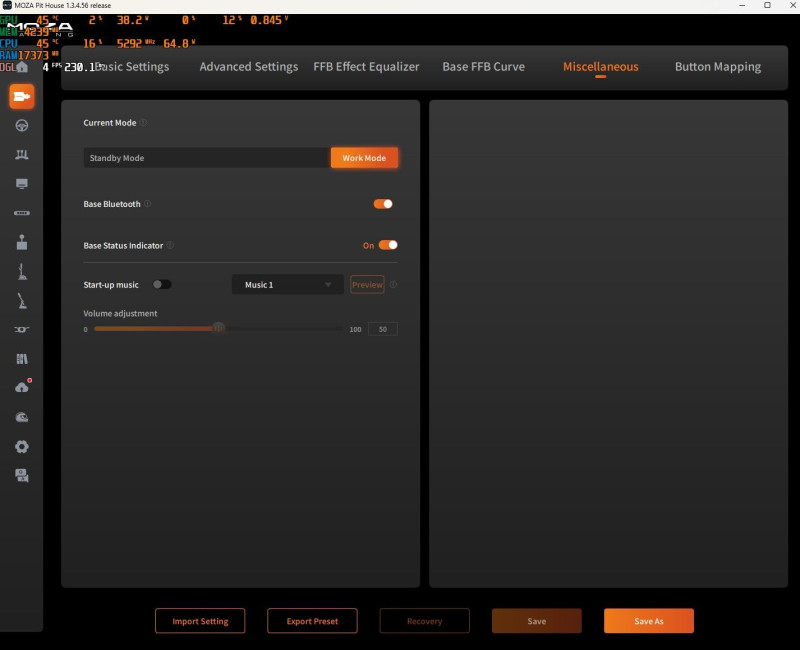Click the 'Current Mode' label
The image size is (800, 650).
coord(110,123)
